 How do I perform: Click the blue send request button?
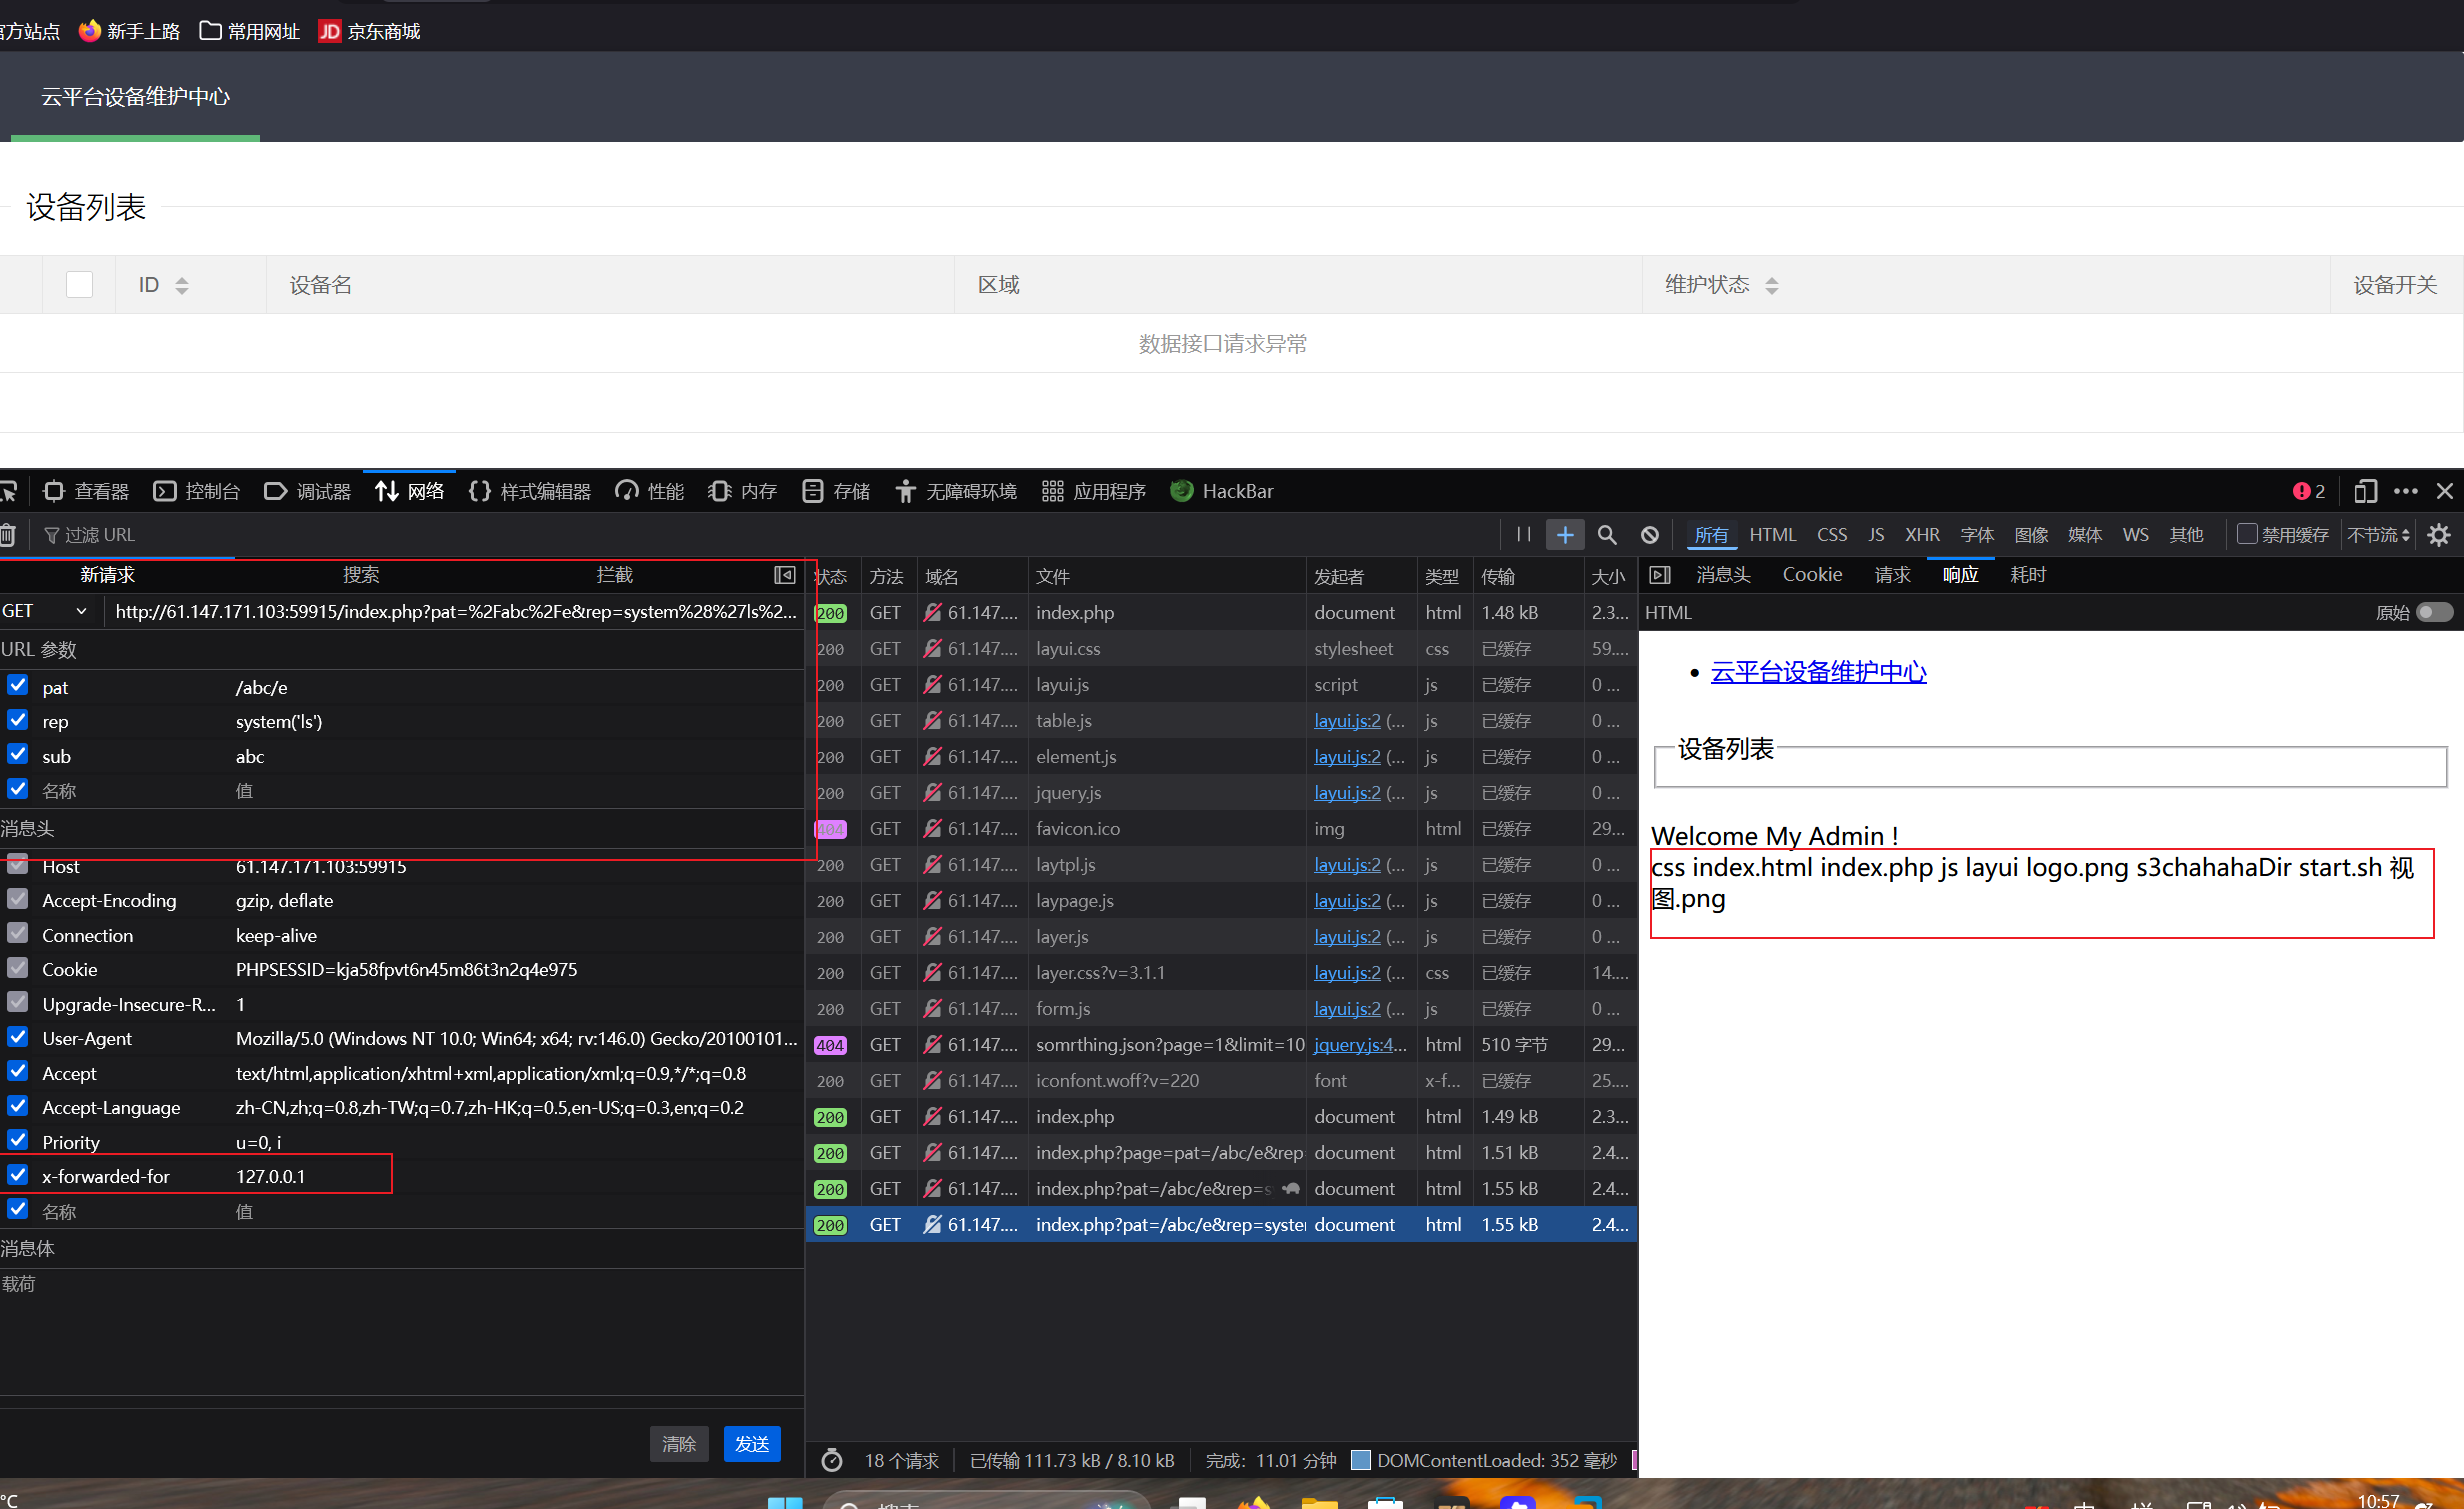(x=751, y=1443)
